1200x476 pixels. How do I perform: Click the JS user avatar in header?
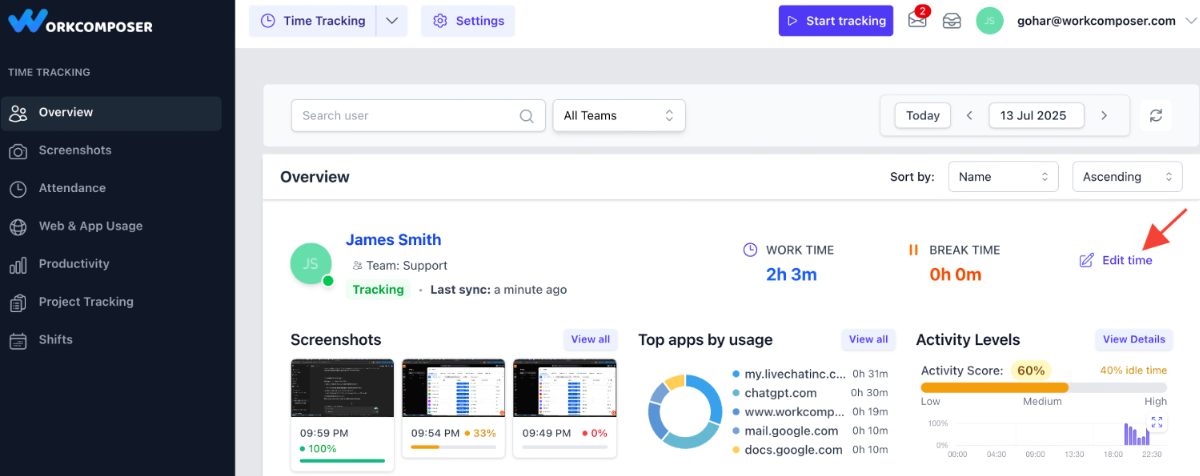click(990, 20)
